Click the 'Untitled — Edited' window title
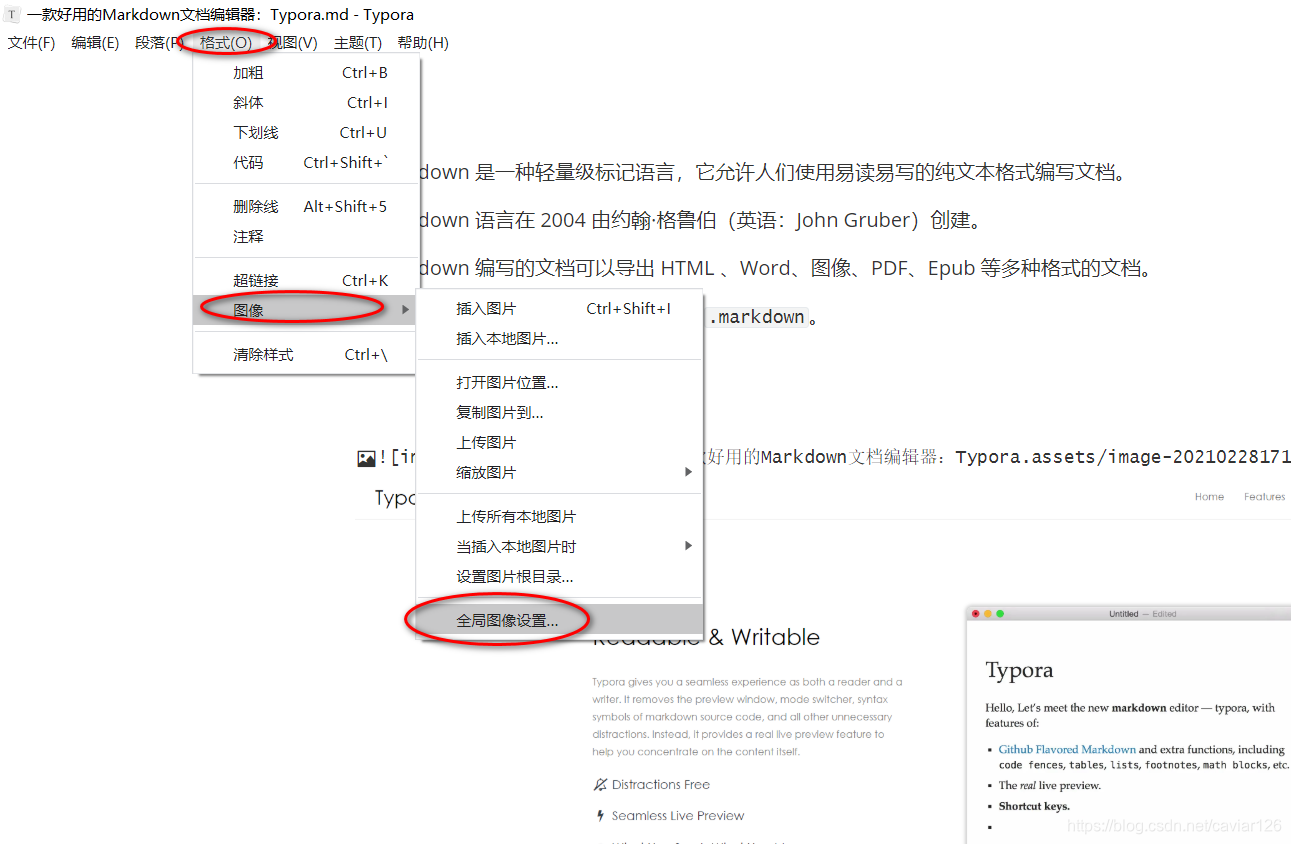 (x=1143, y=614)
